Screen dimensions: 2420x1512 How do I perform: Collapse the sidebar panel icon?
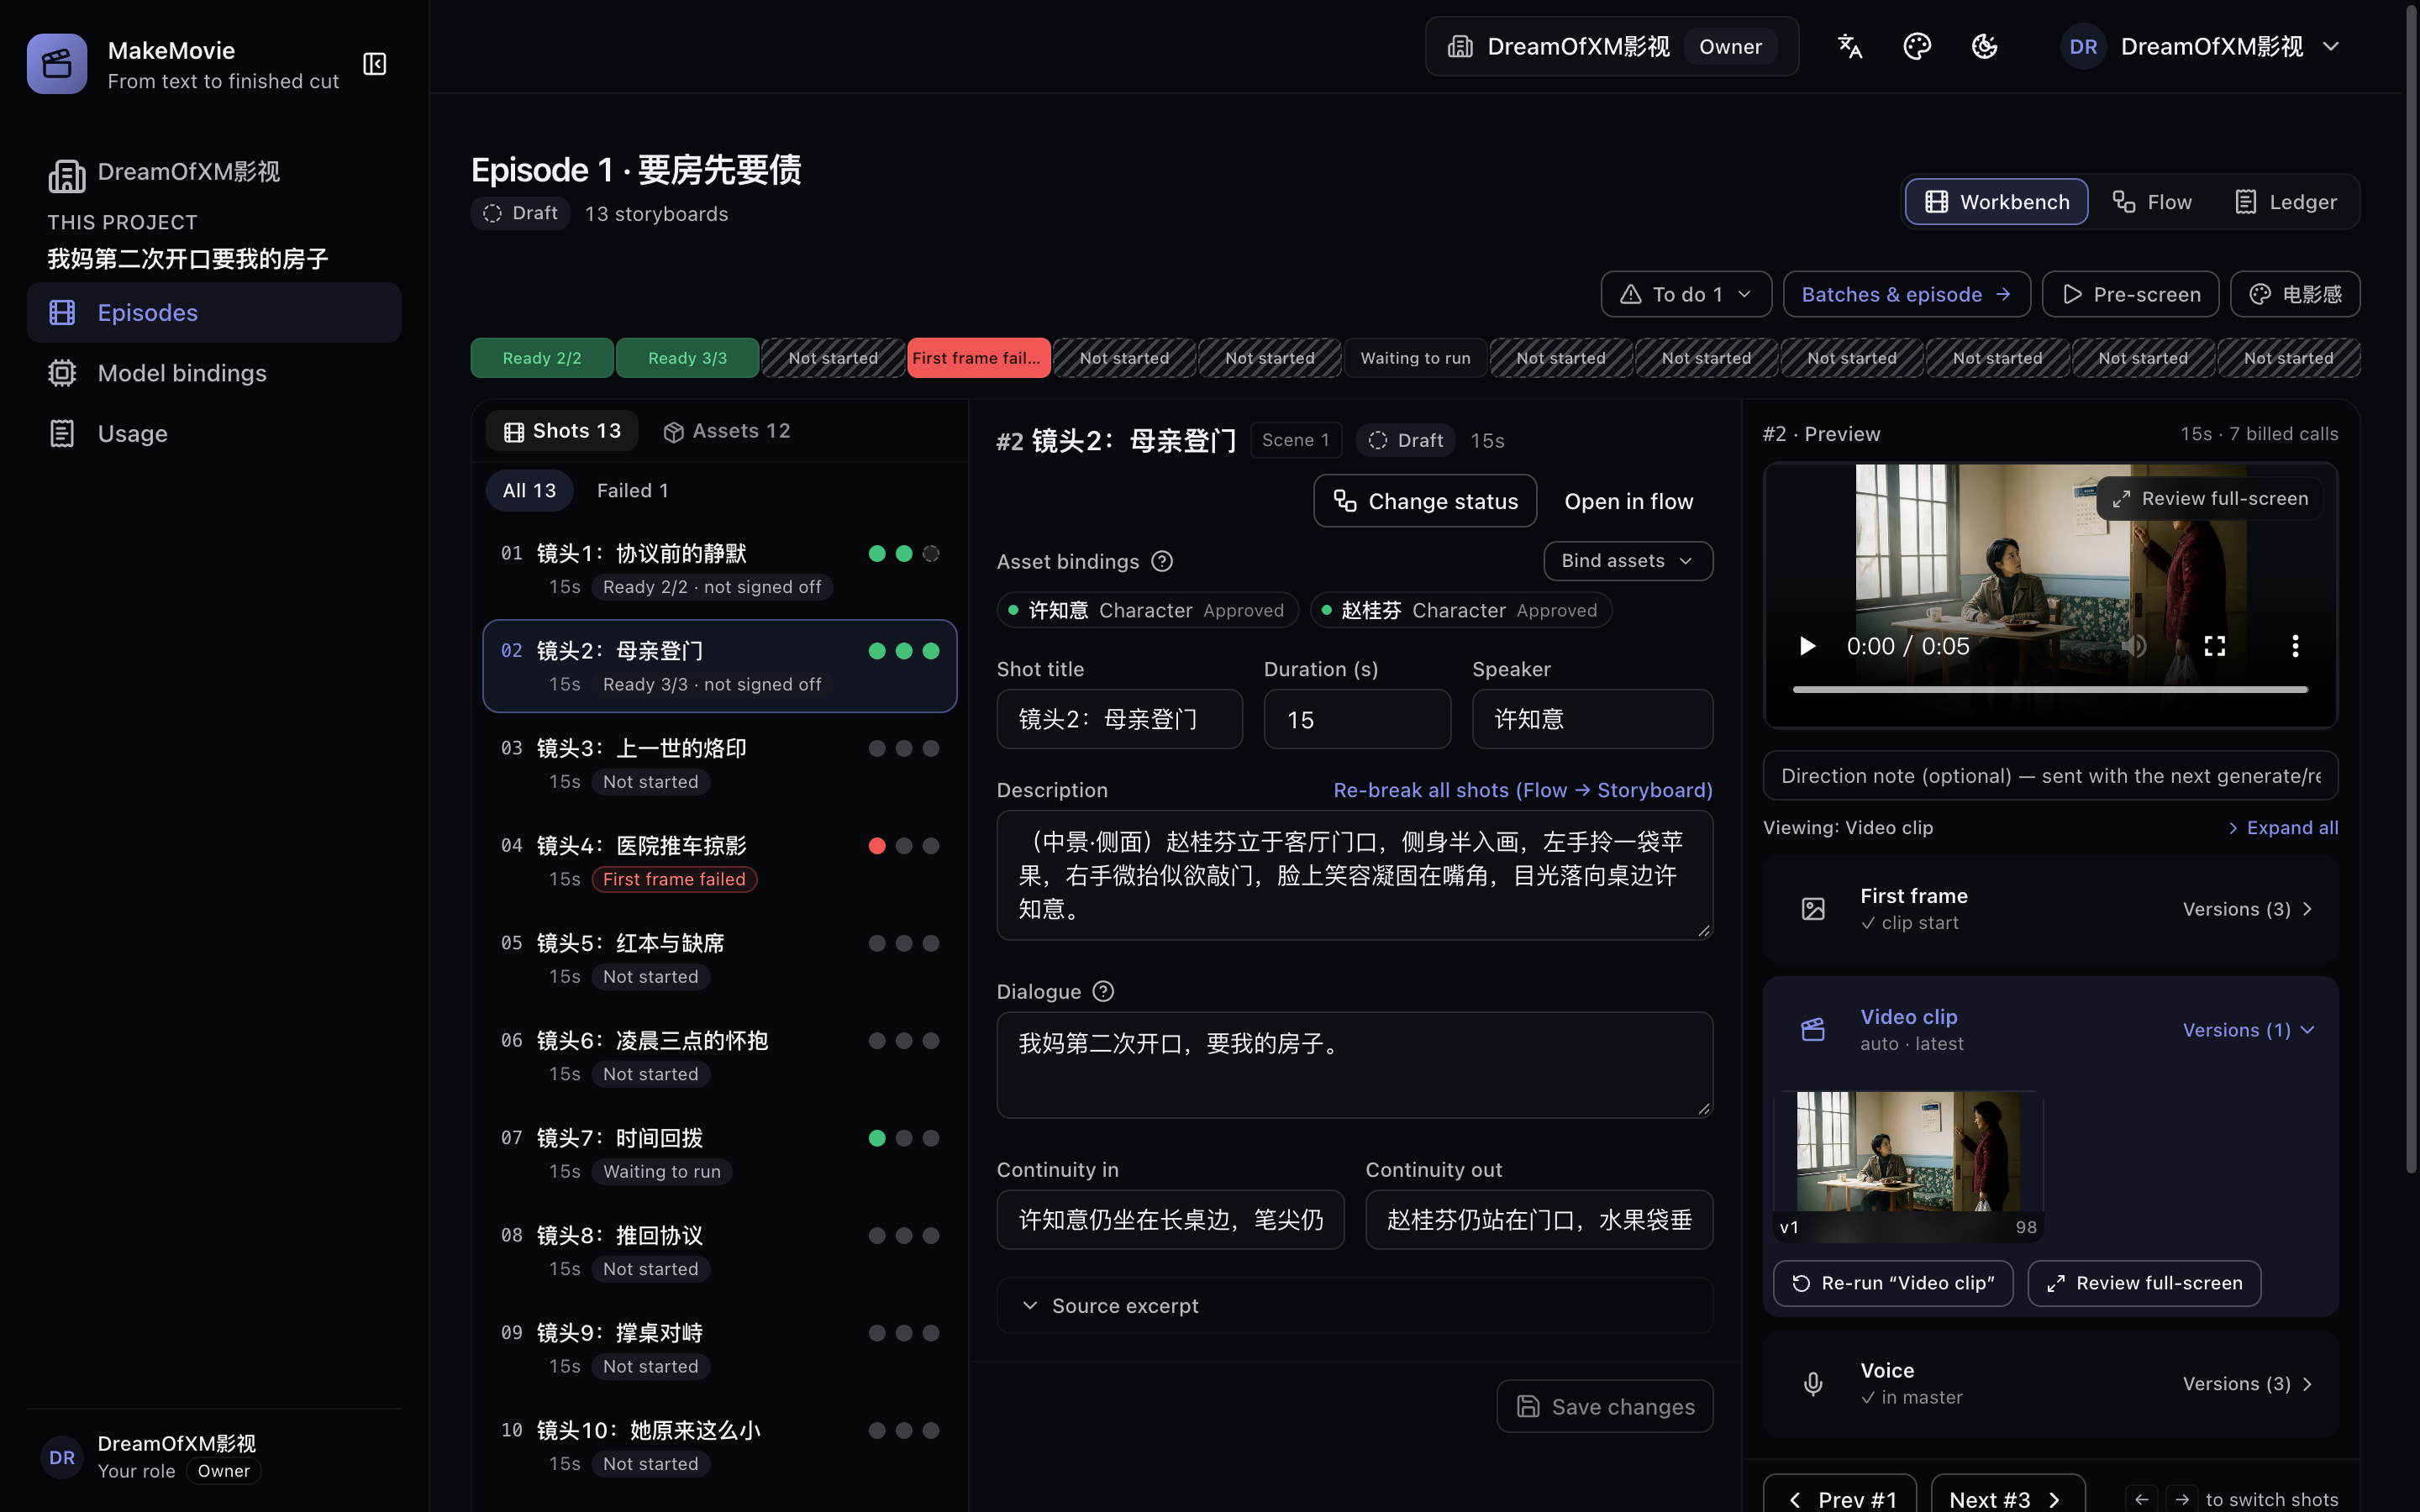pos(375,64)
